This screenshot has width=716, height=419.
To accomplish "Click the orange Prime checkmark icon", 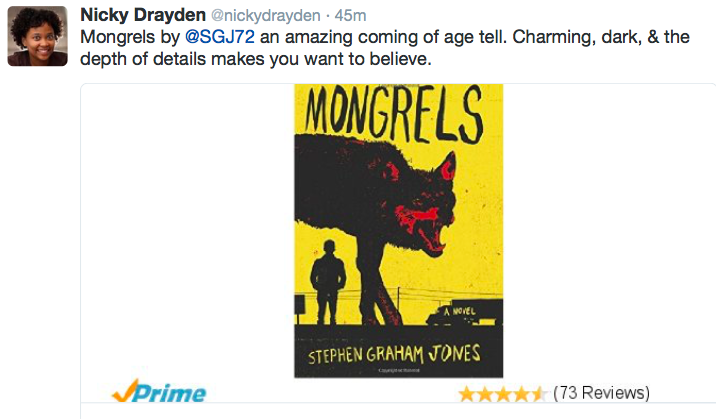I will pos(123,391).
